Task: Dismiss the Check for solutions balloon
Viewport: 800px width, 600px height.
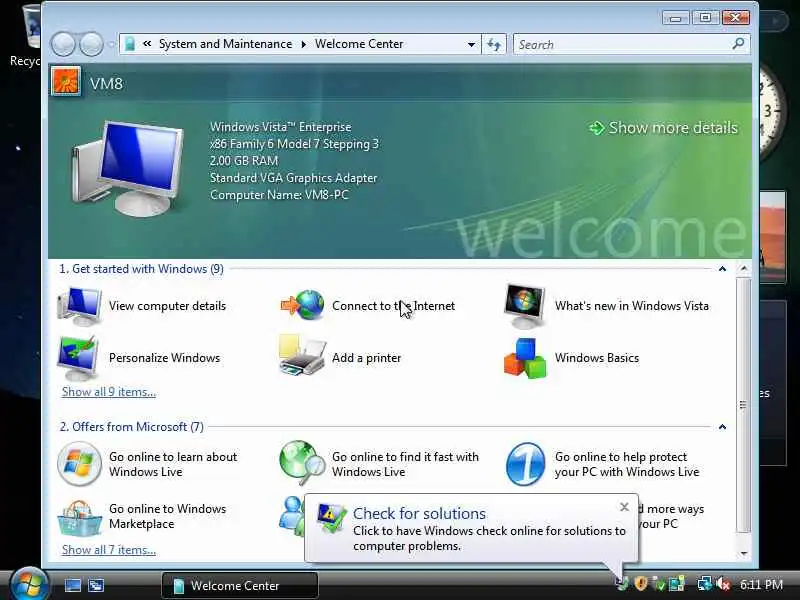Action: 624,507
